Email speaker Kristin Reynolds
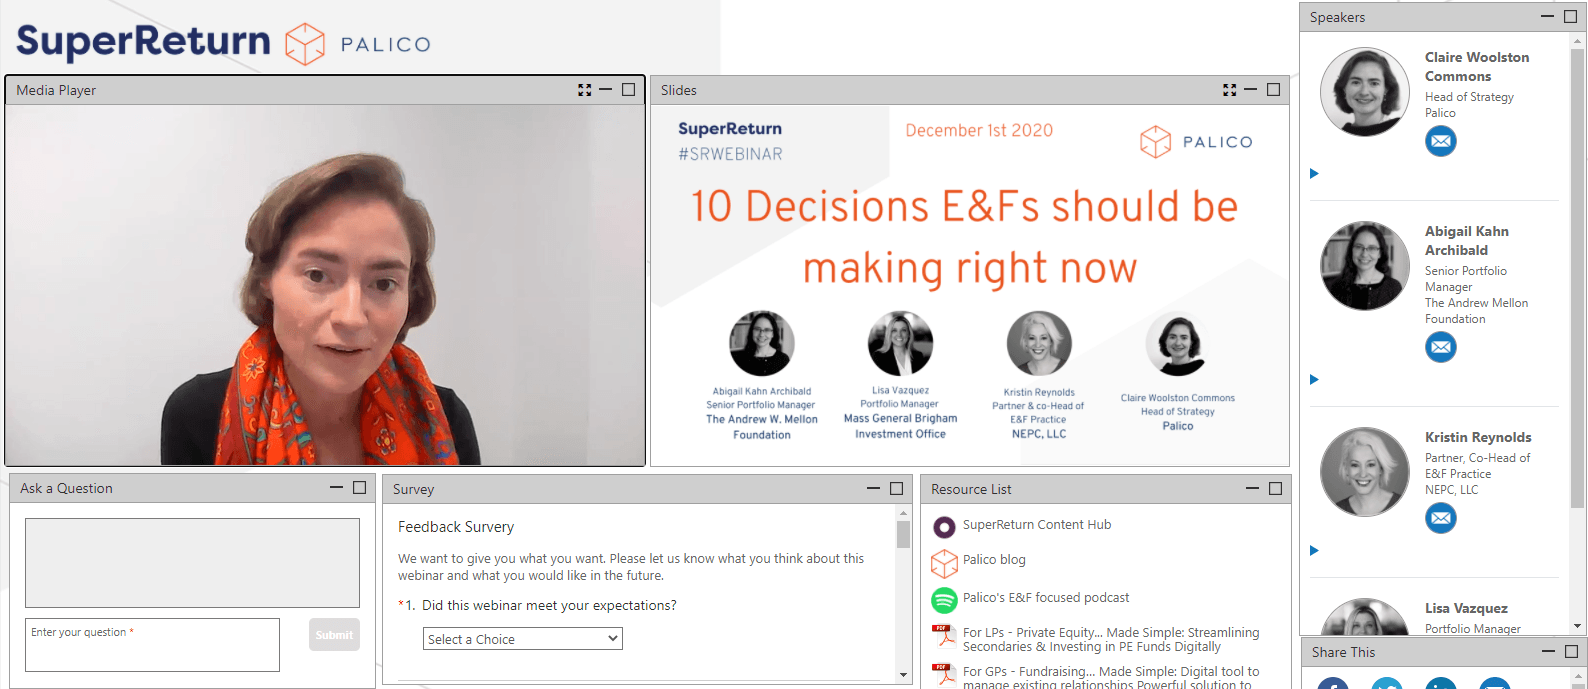Image resolution: width=1588 pixels, height=689 pixels. tap(1441, 518)
